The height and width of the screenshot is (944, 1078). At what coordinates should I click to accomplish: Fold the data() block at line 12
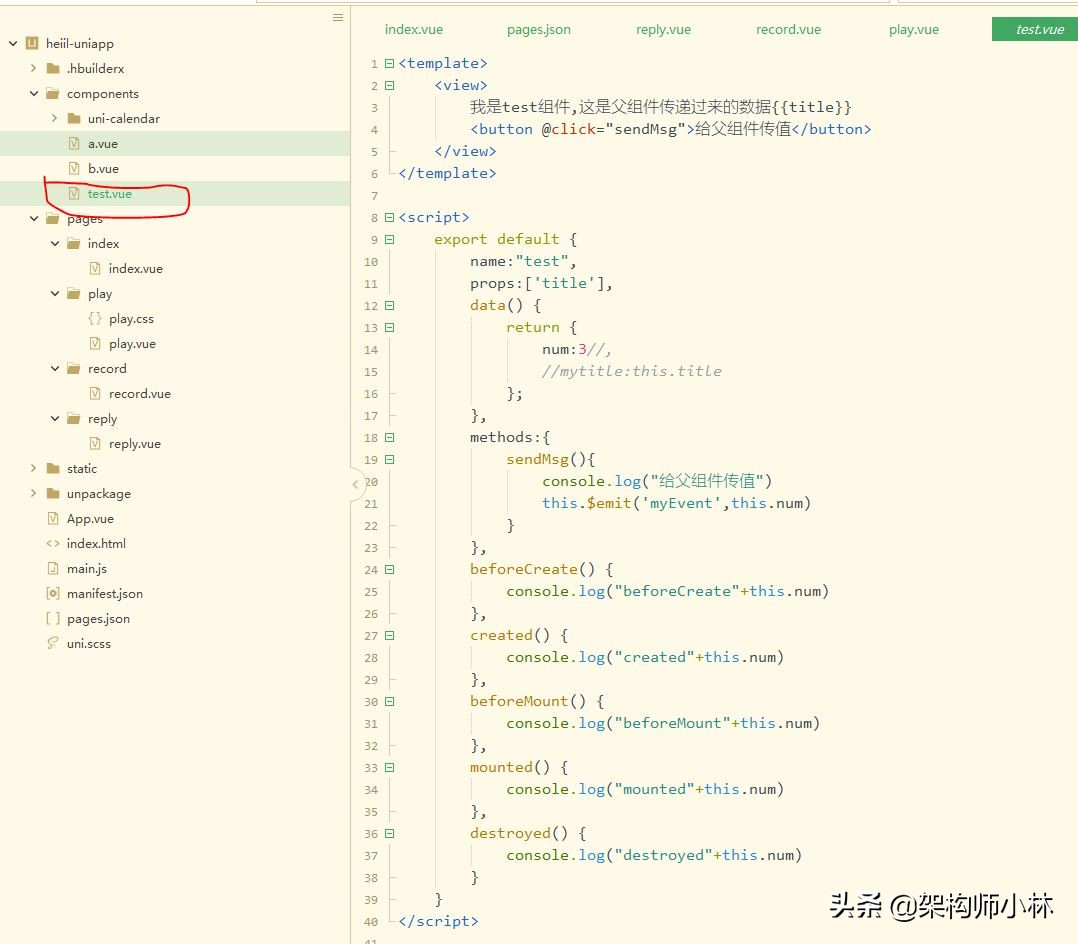(389, 306)
